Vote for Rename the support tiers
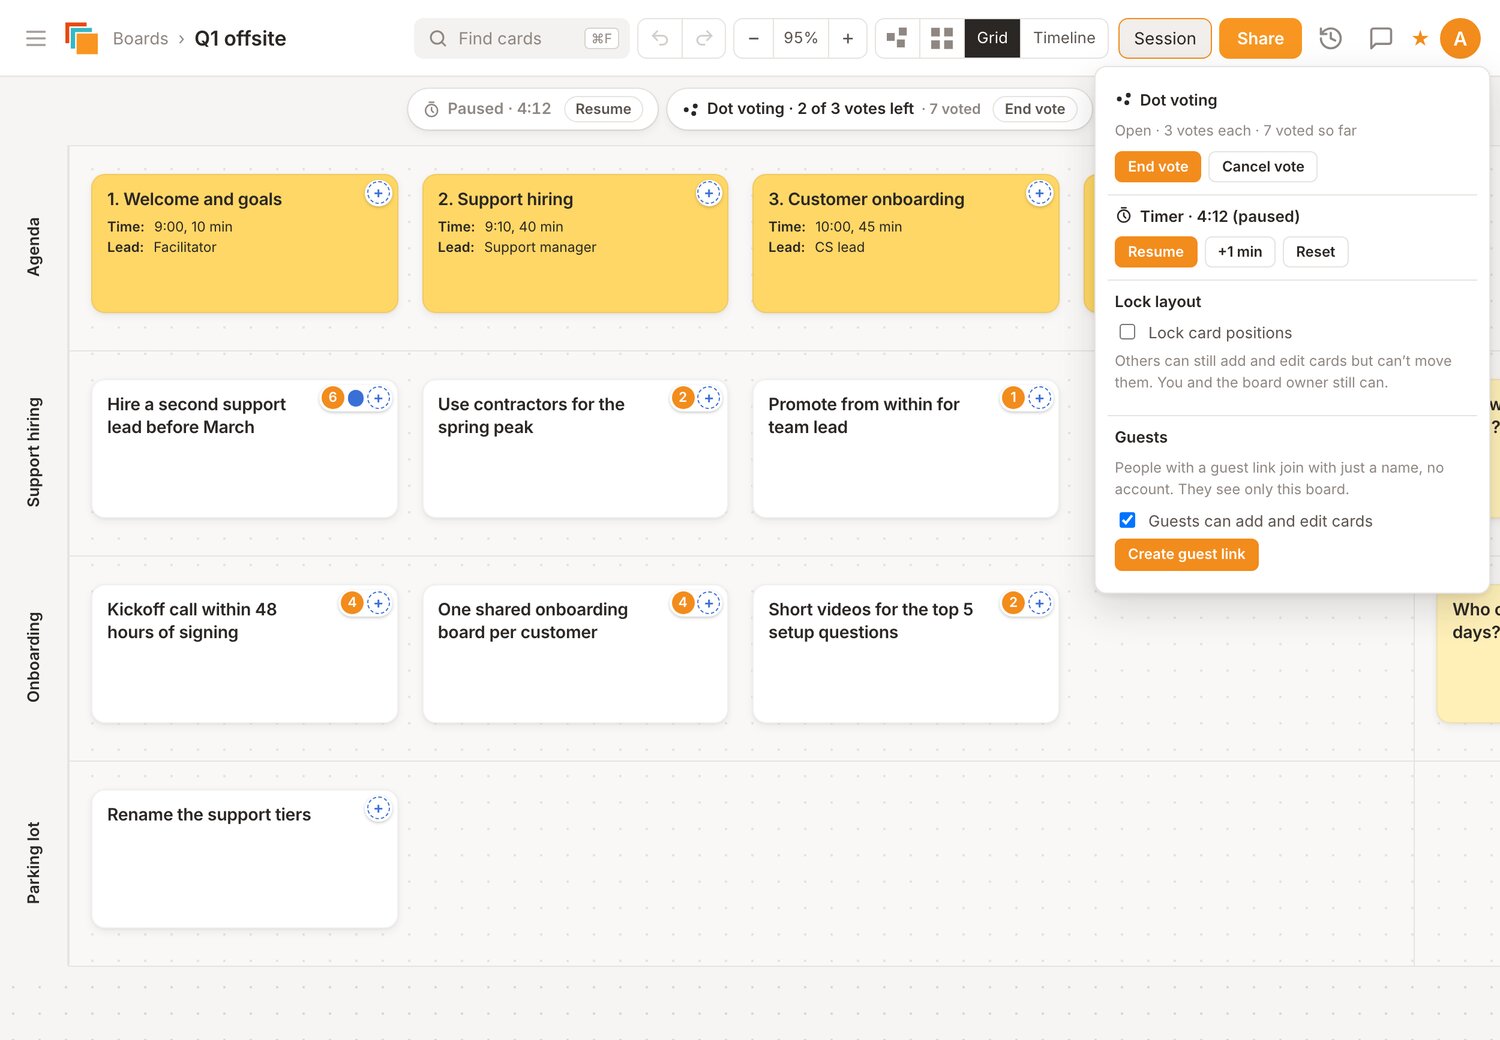Screen dimensions: 1500x1040 point(378,808)
